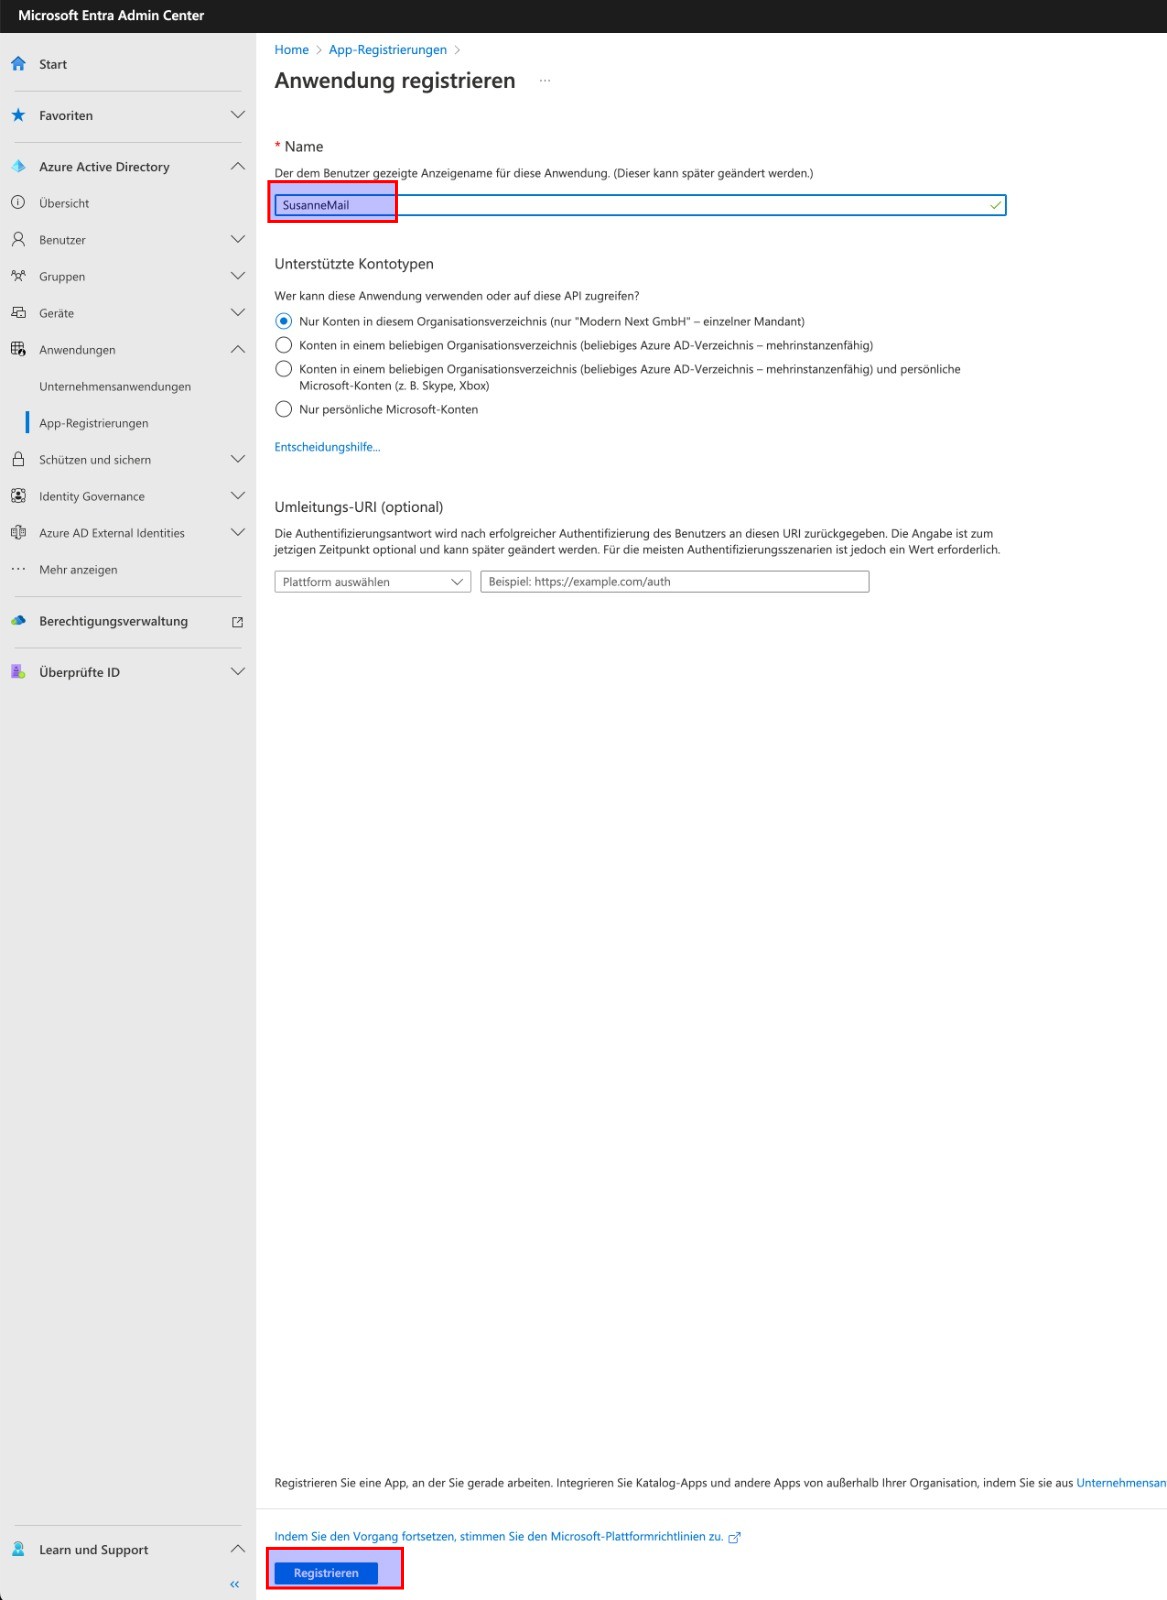Click the Geräte devices icon
Image resolution: width=1167 pixels, height=1600 pixels.
tap(18, 313)
